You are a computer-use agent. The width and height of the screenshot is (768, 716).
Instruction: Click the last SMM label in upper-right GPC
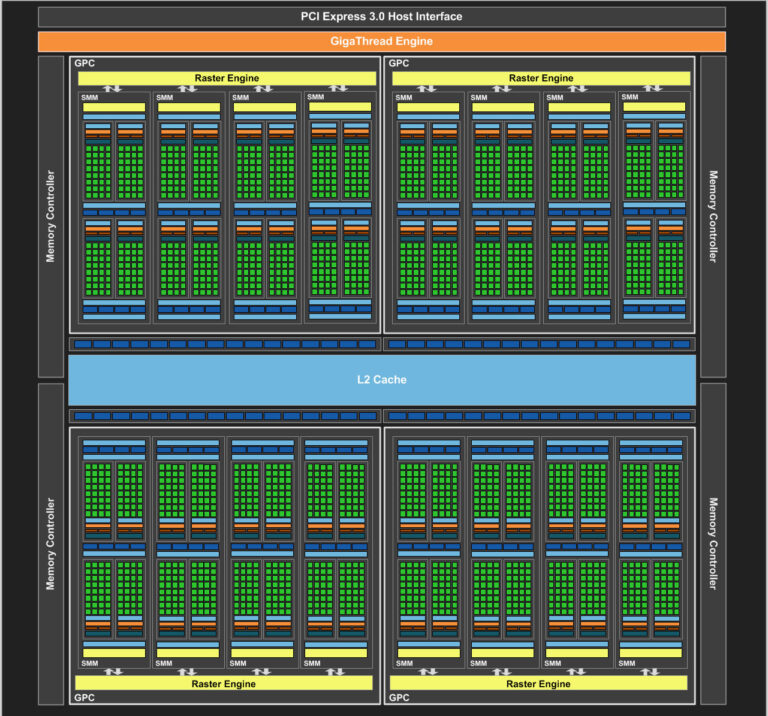[x=629, y=97]
